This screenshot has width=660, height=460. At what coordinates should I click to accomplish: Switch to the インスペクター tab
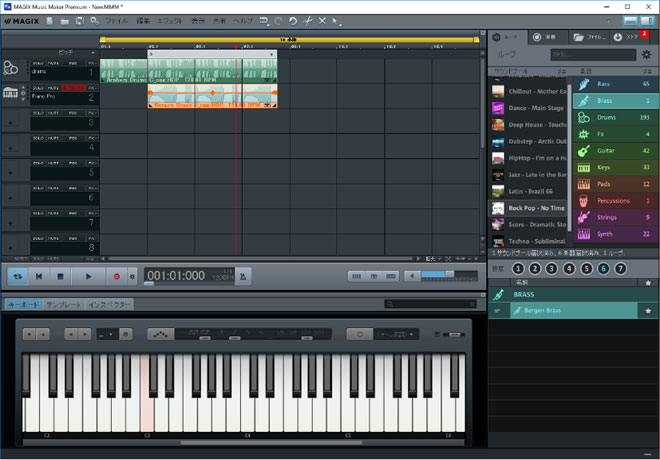[x=109, y=304]
